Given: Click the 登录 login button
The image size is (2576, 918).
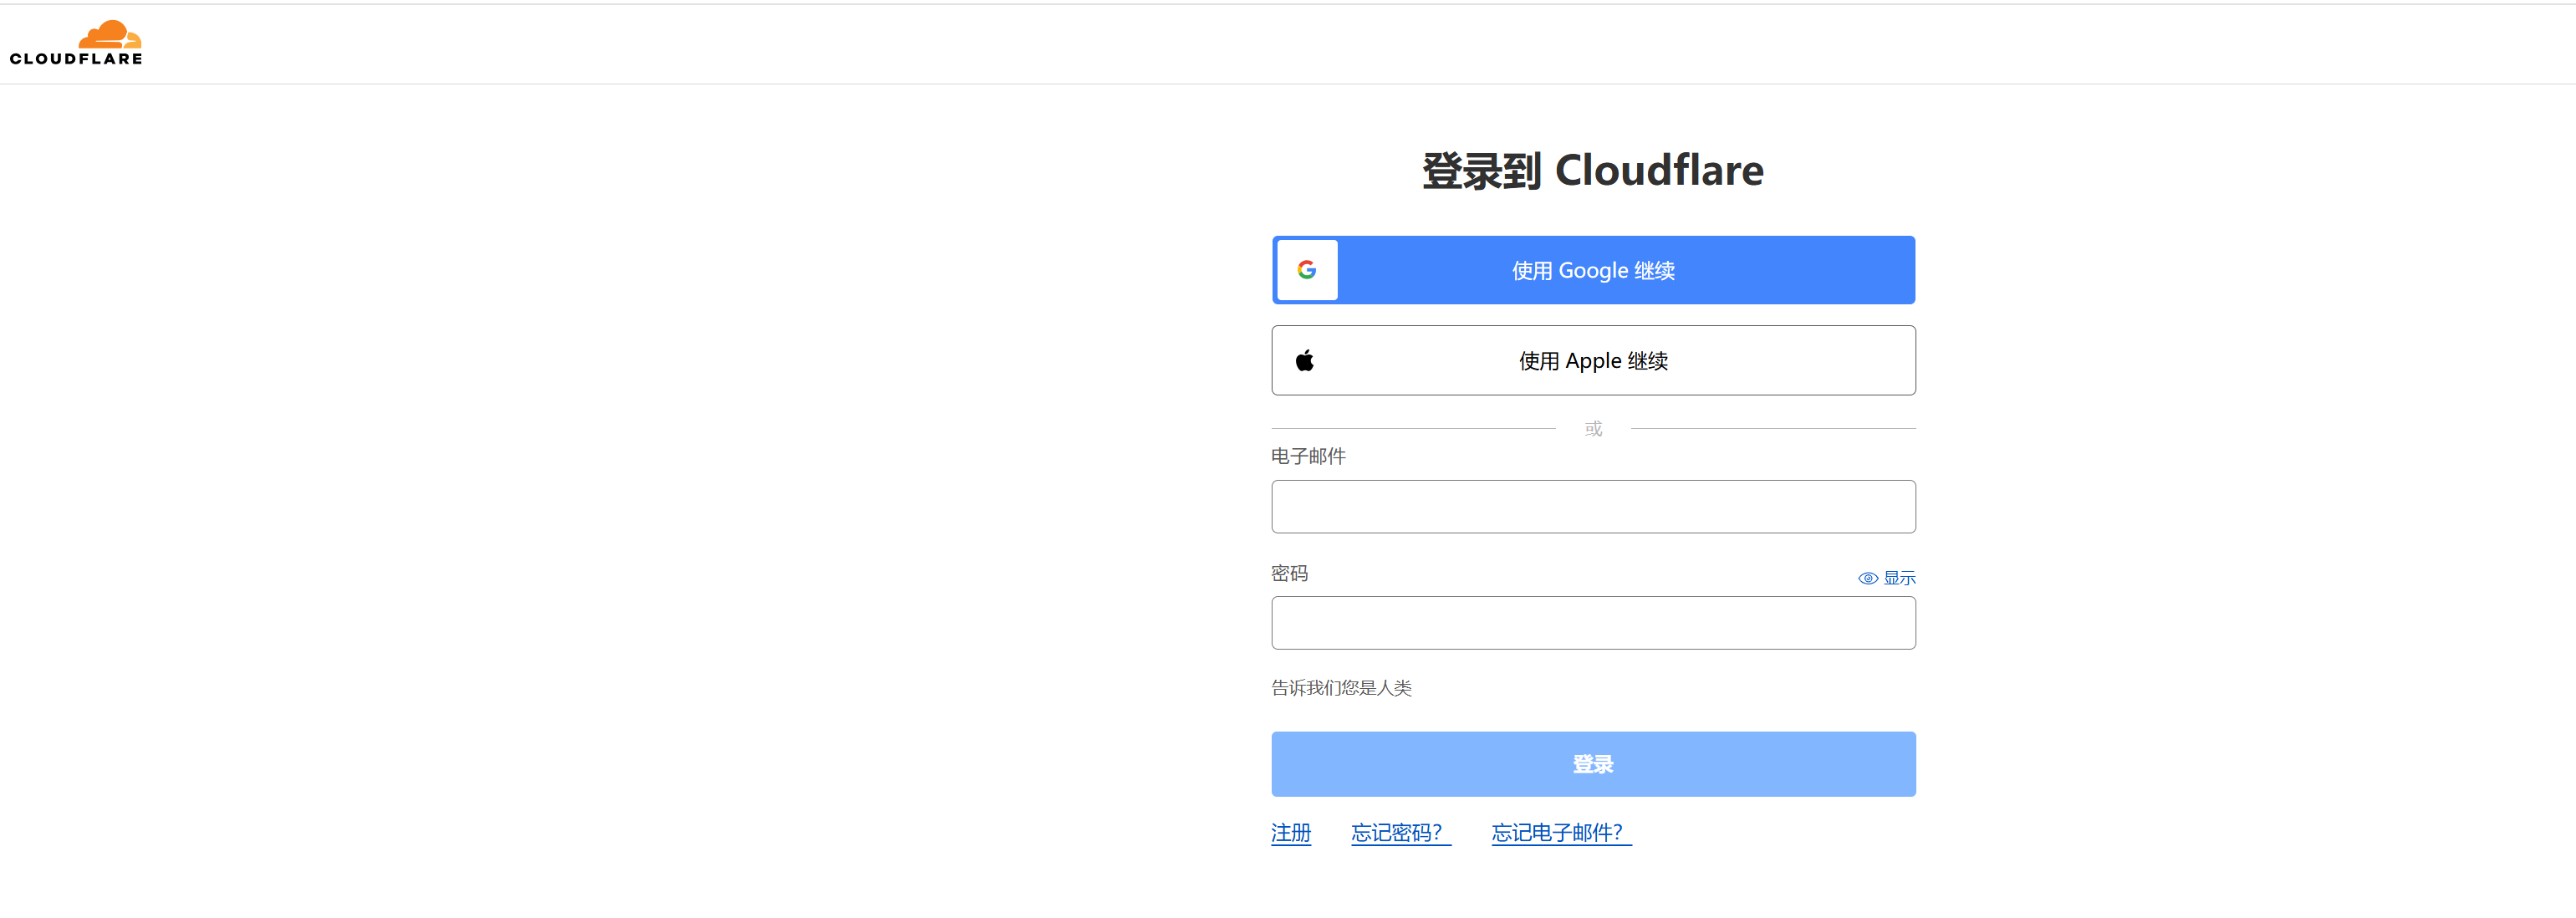Looking at the screenshot, I should click(x=1593, y=764).
